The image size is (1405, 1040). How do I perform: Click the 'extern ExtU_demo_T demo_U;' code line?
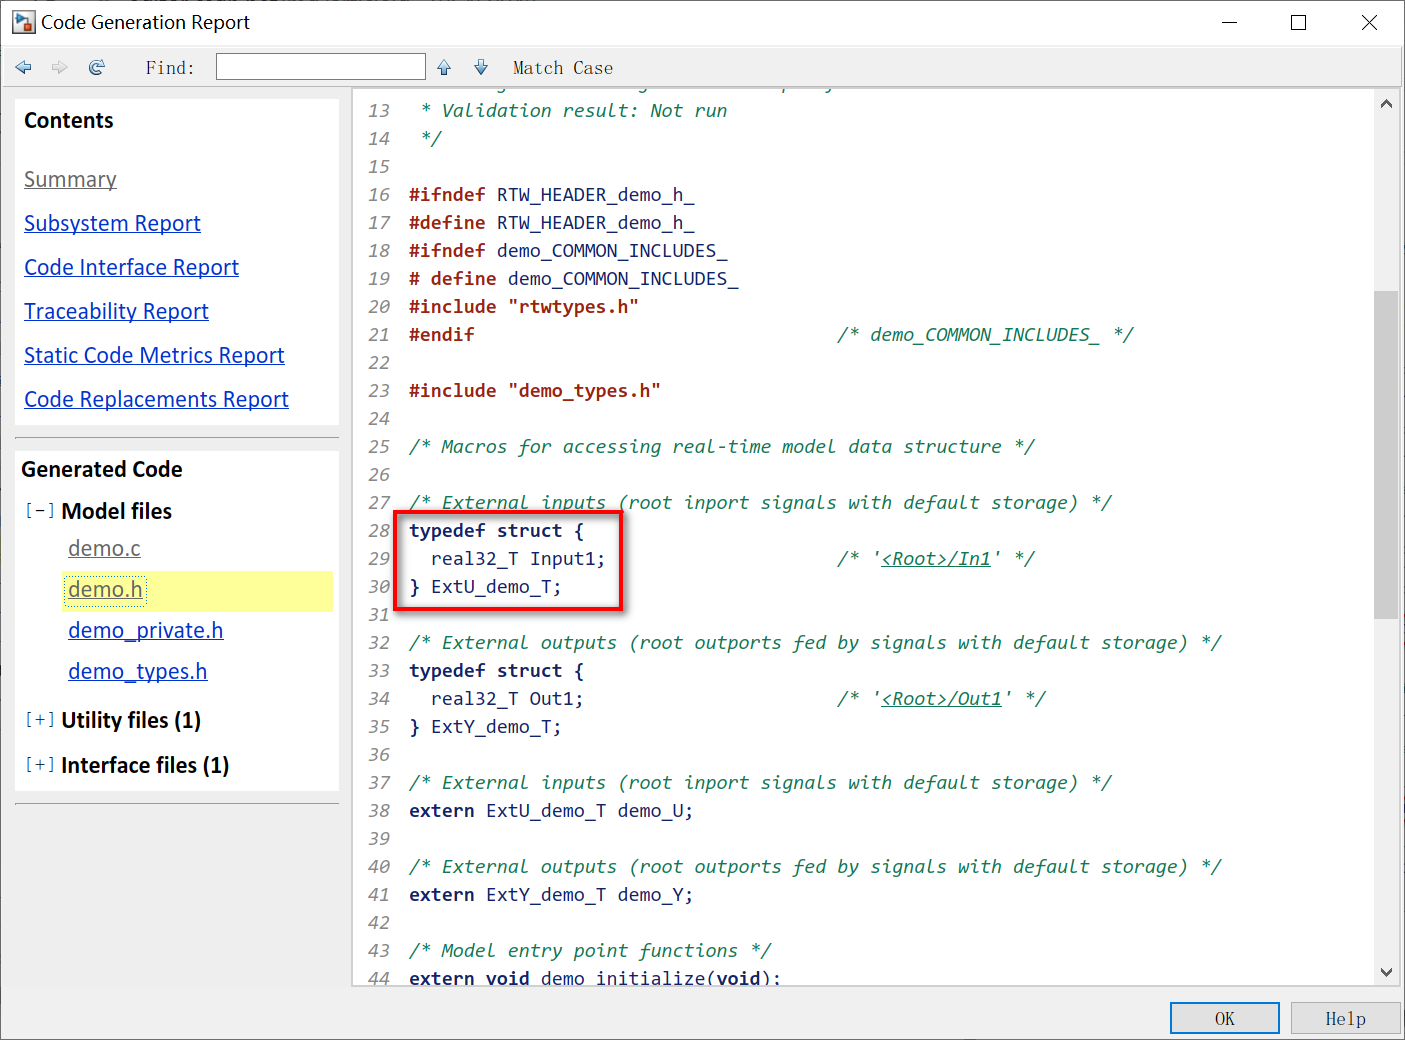coord(551,811)
